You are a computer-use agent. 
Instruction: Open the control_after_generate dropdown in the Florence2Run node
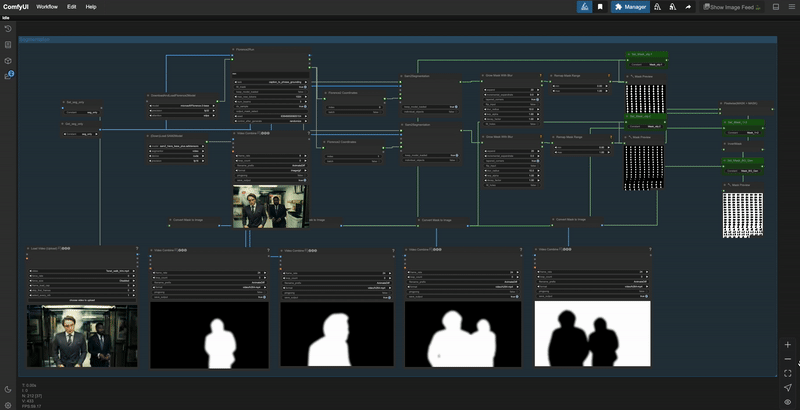pyautogui.click(x=270, y=121)
